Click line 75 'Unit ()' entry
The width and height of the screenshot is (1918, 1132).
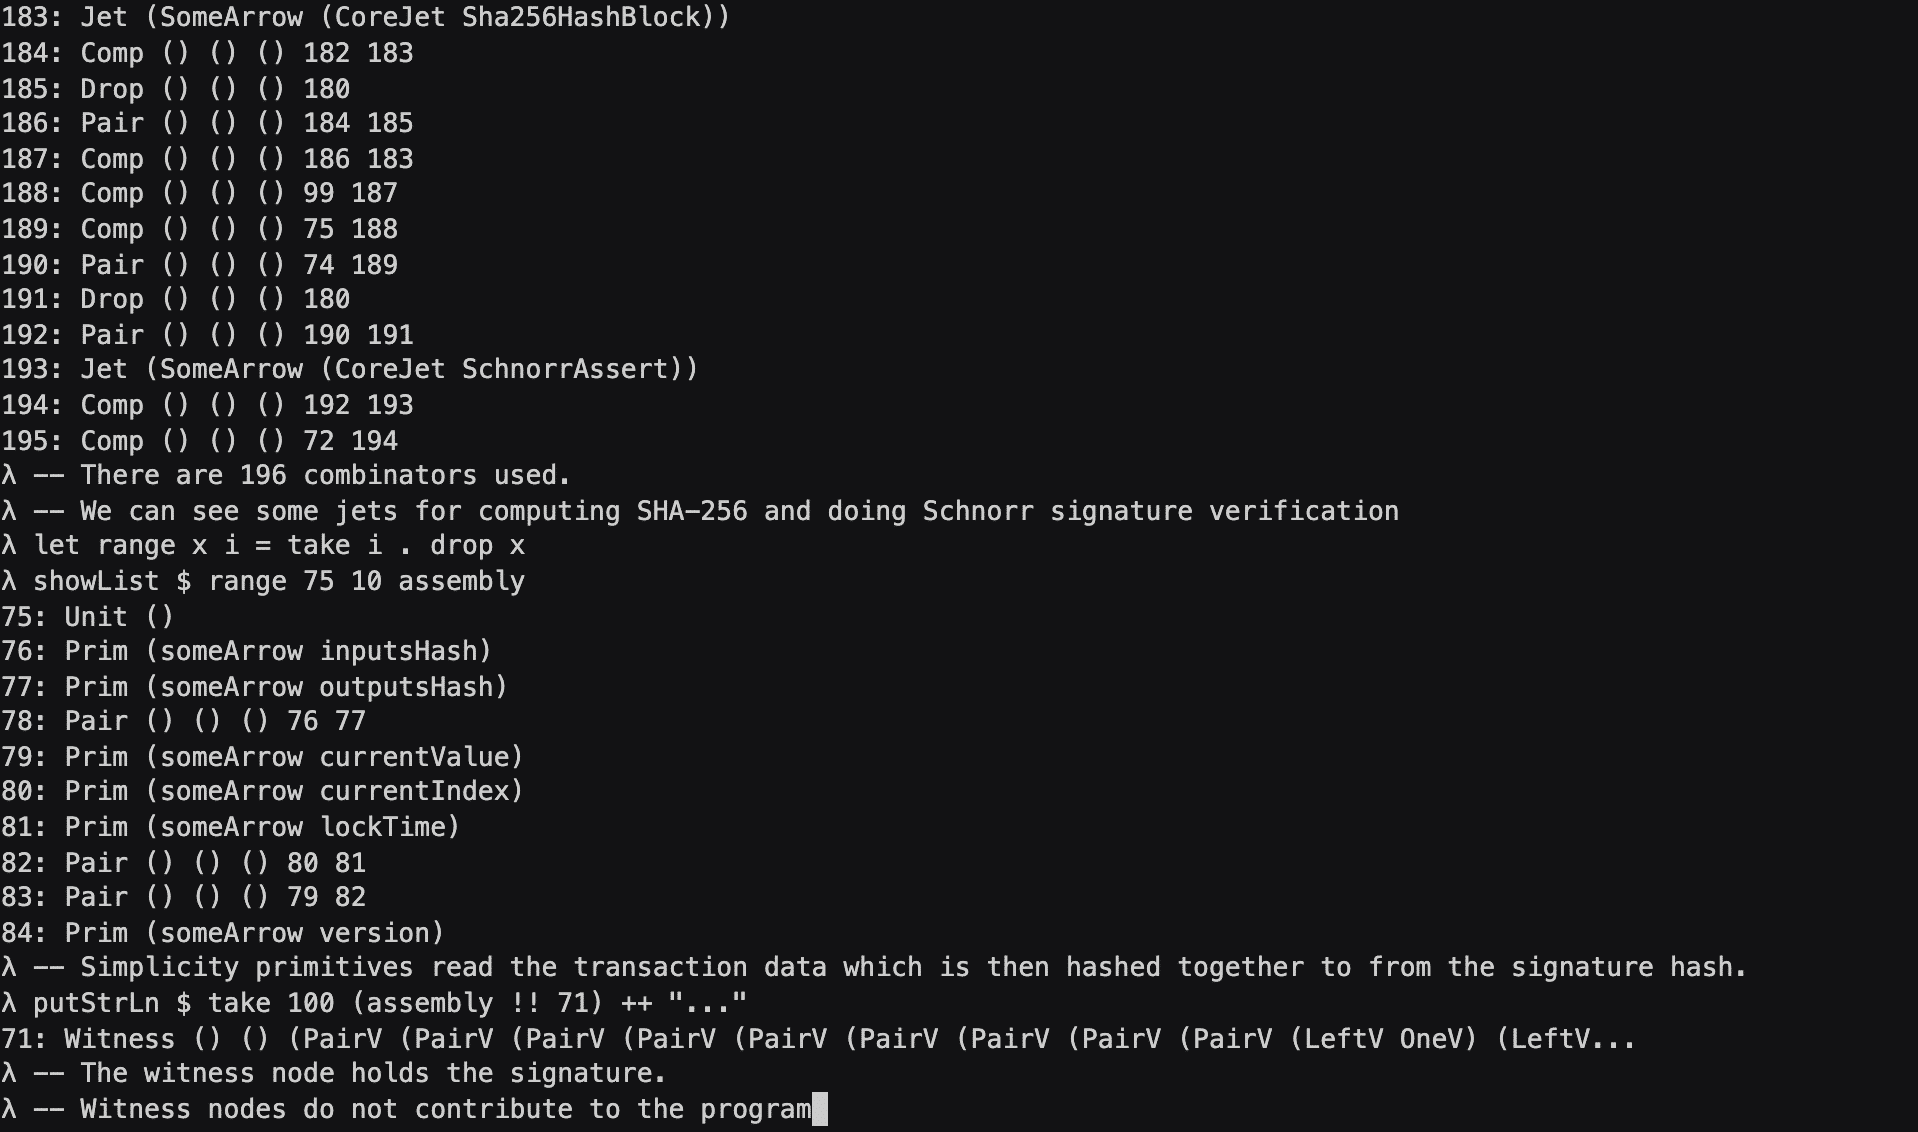(87, 617)
